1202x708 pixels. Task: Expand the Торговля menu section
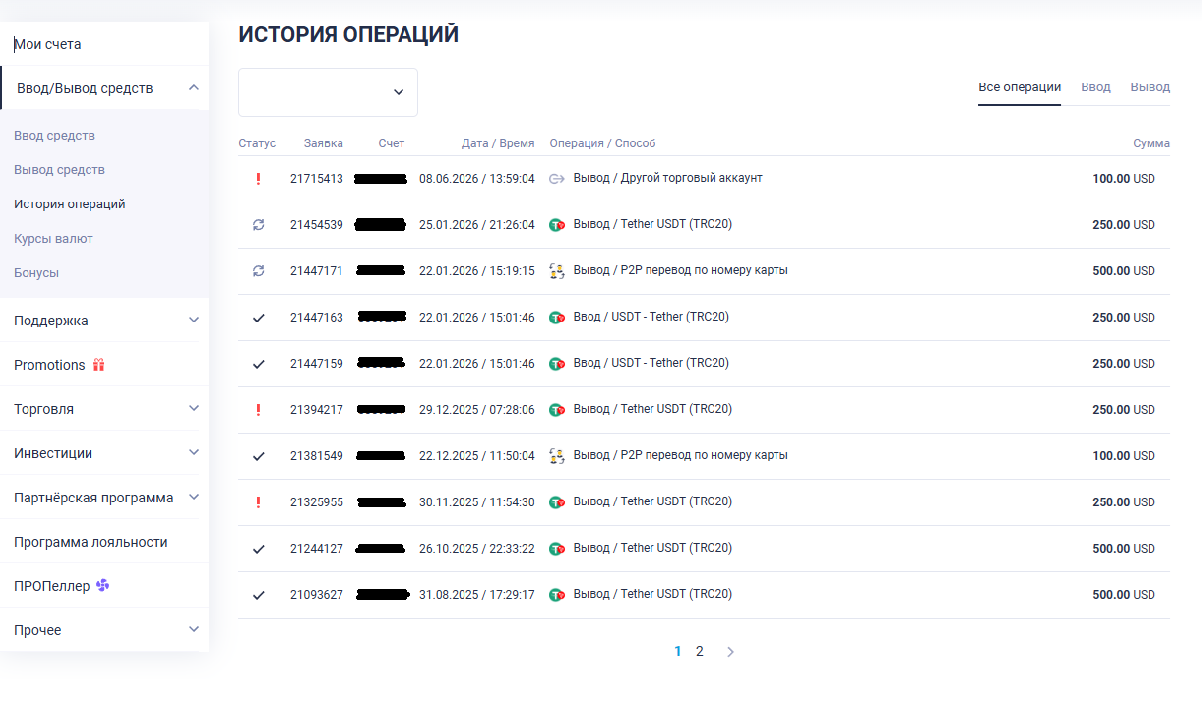click(x=194, y=408)
